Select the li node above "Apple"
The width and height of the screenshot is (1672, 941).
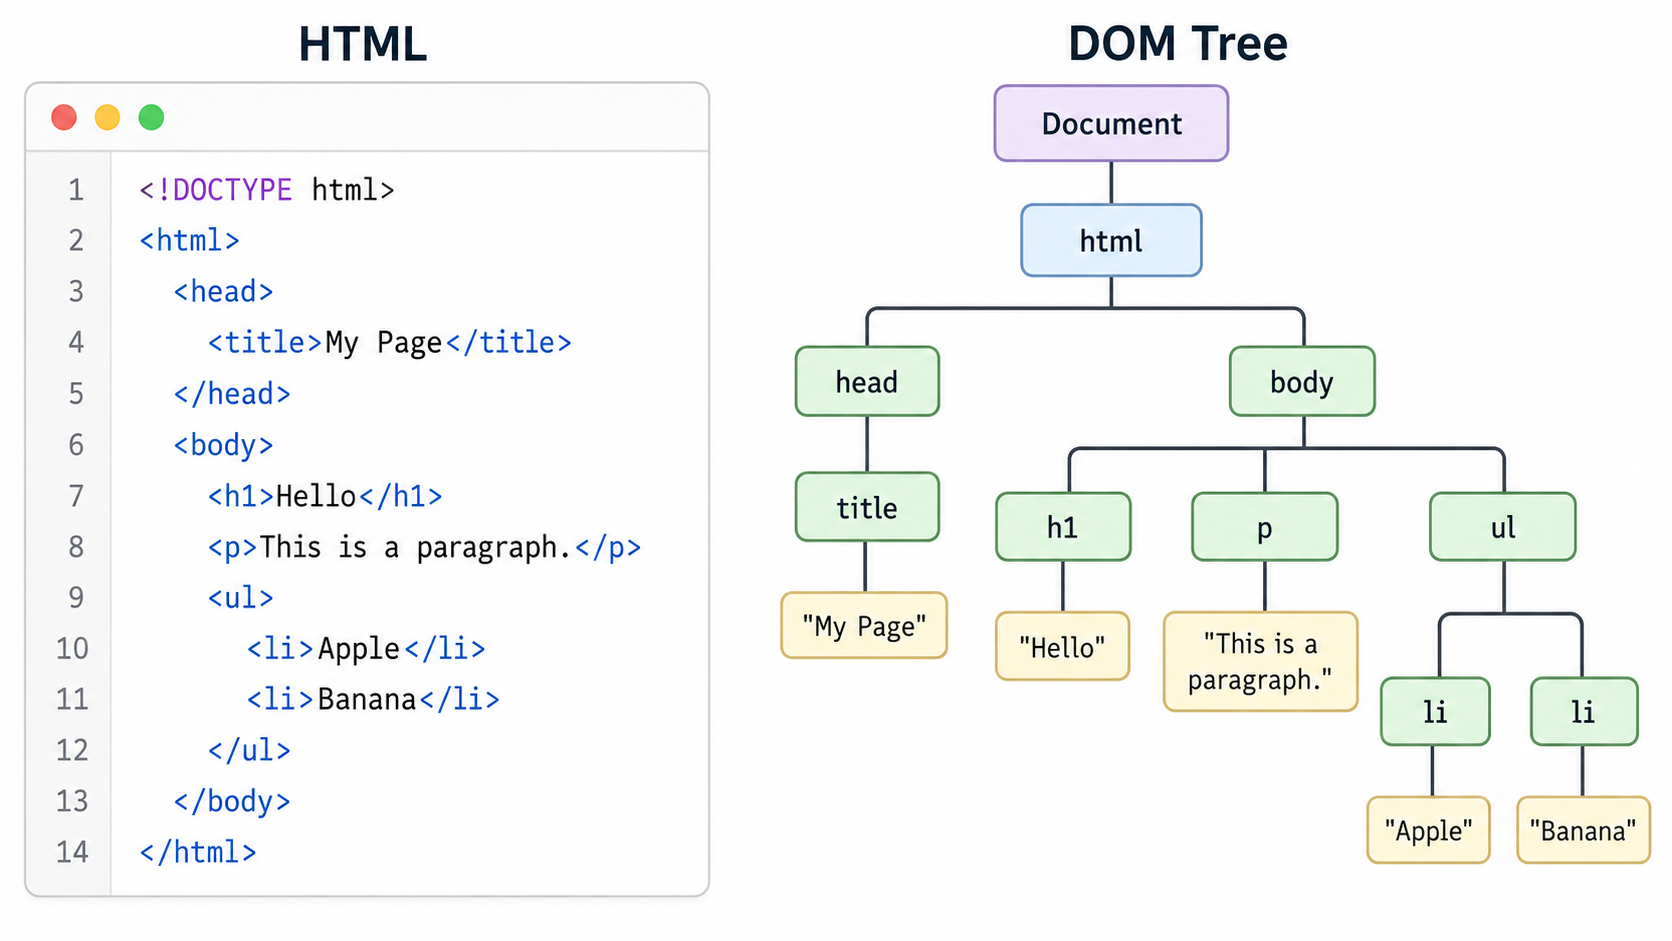click(x=1435, y=712)
